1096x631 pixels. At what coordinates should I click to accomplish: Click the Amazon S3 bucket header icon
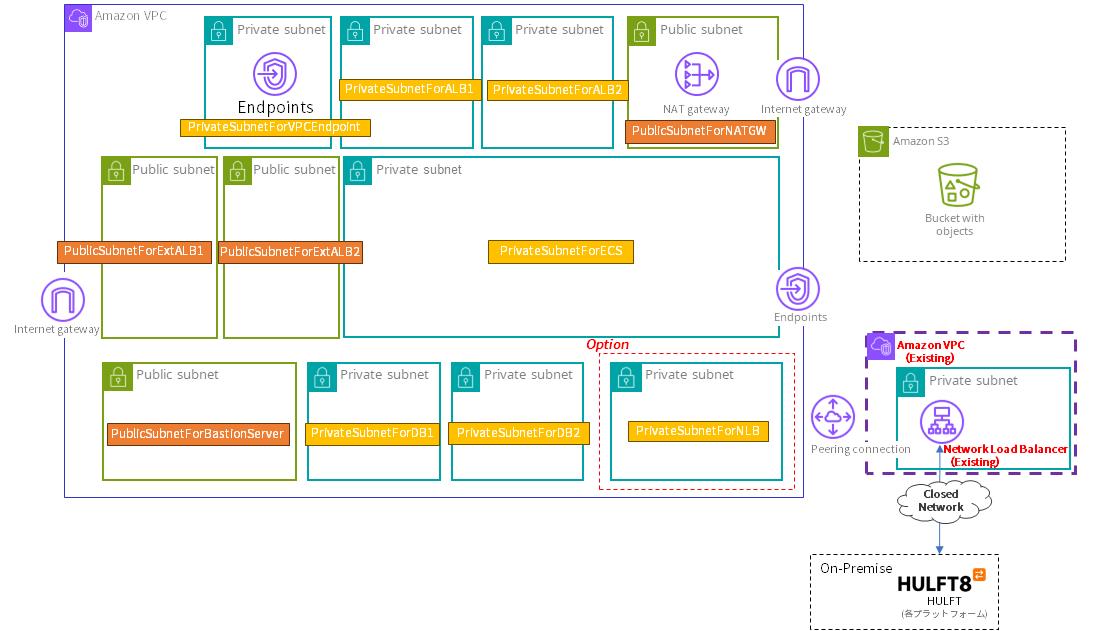[x=873, y=142]
